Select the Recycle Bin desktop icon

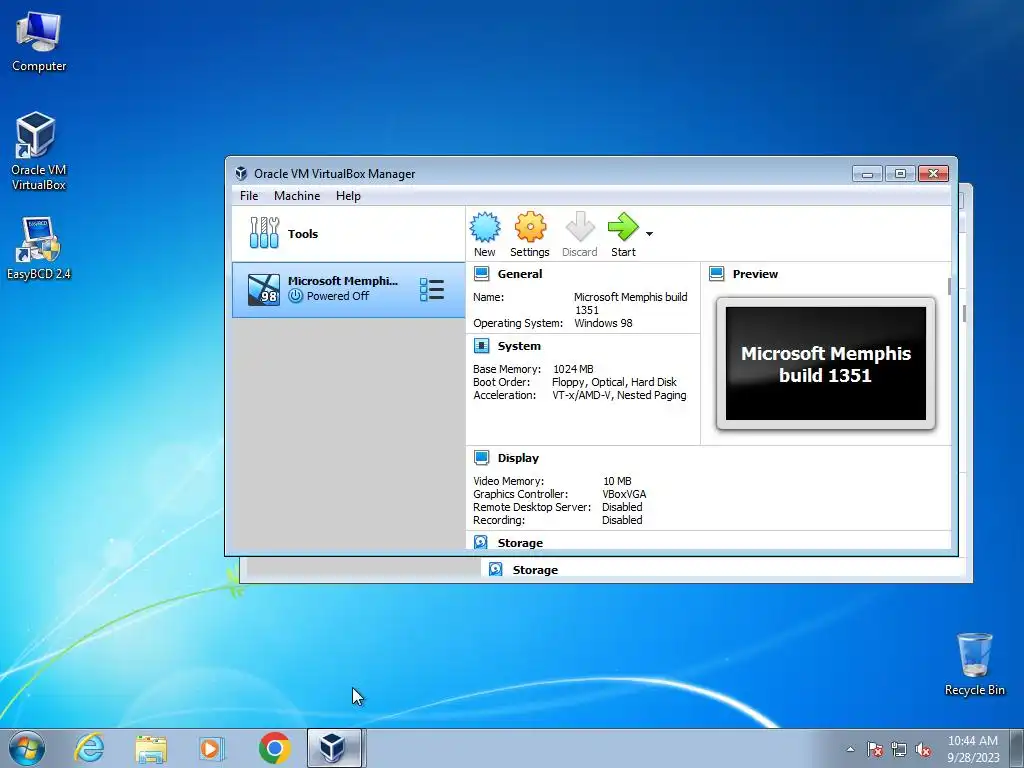coord(974,664)
